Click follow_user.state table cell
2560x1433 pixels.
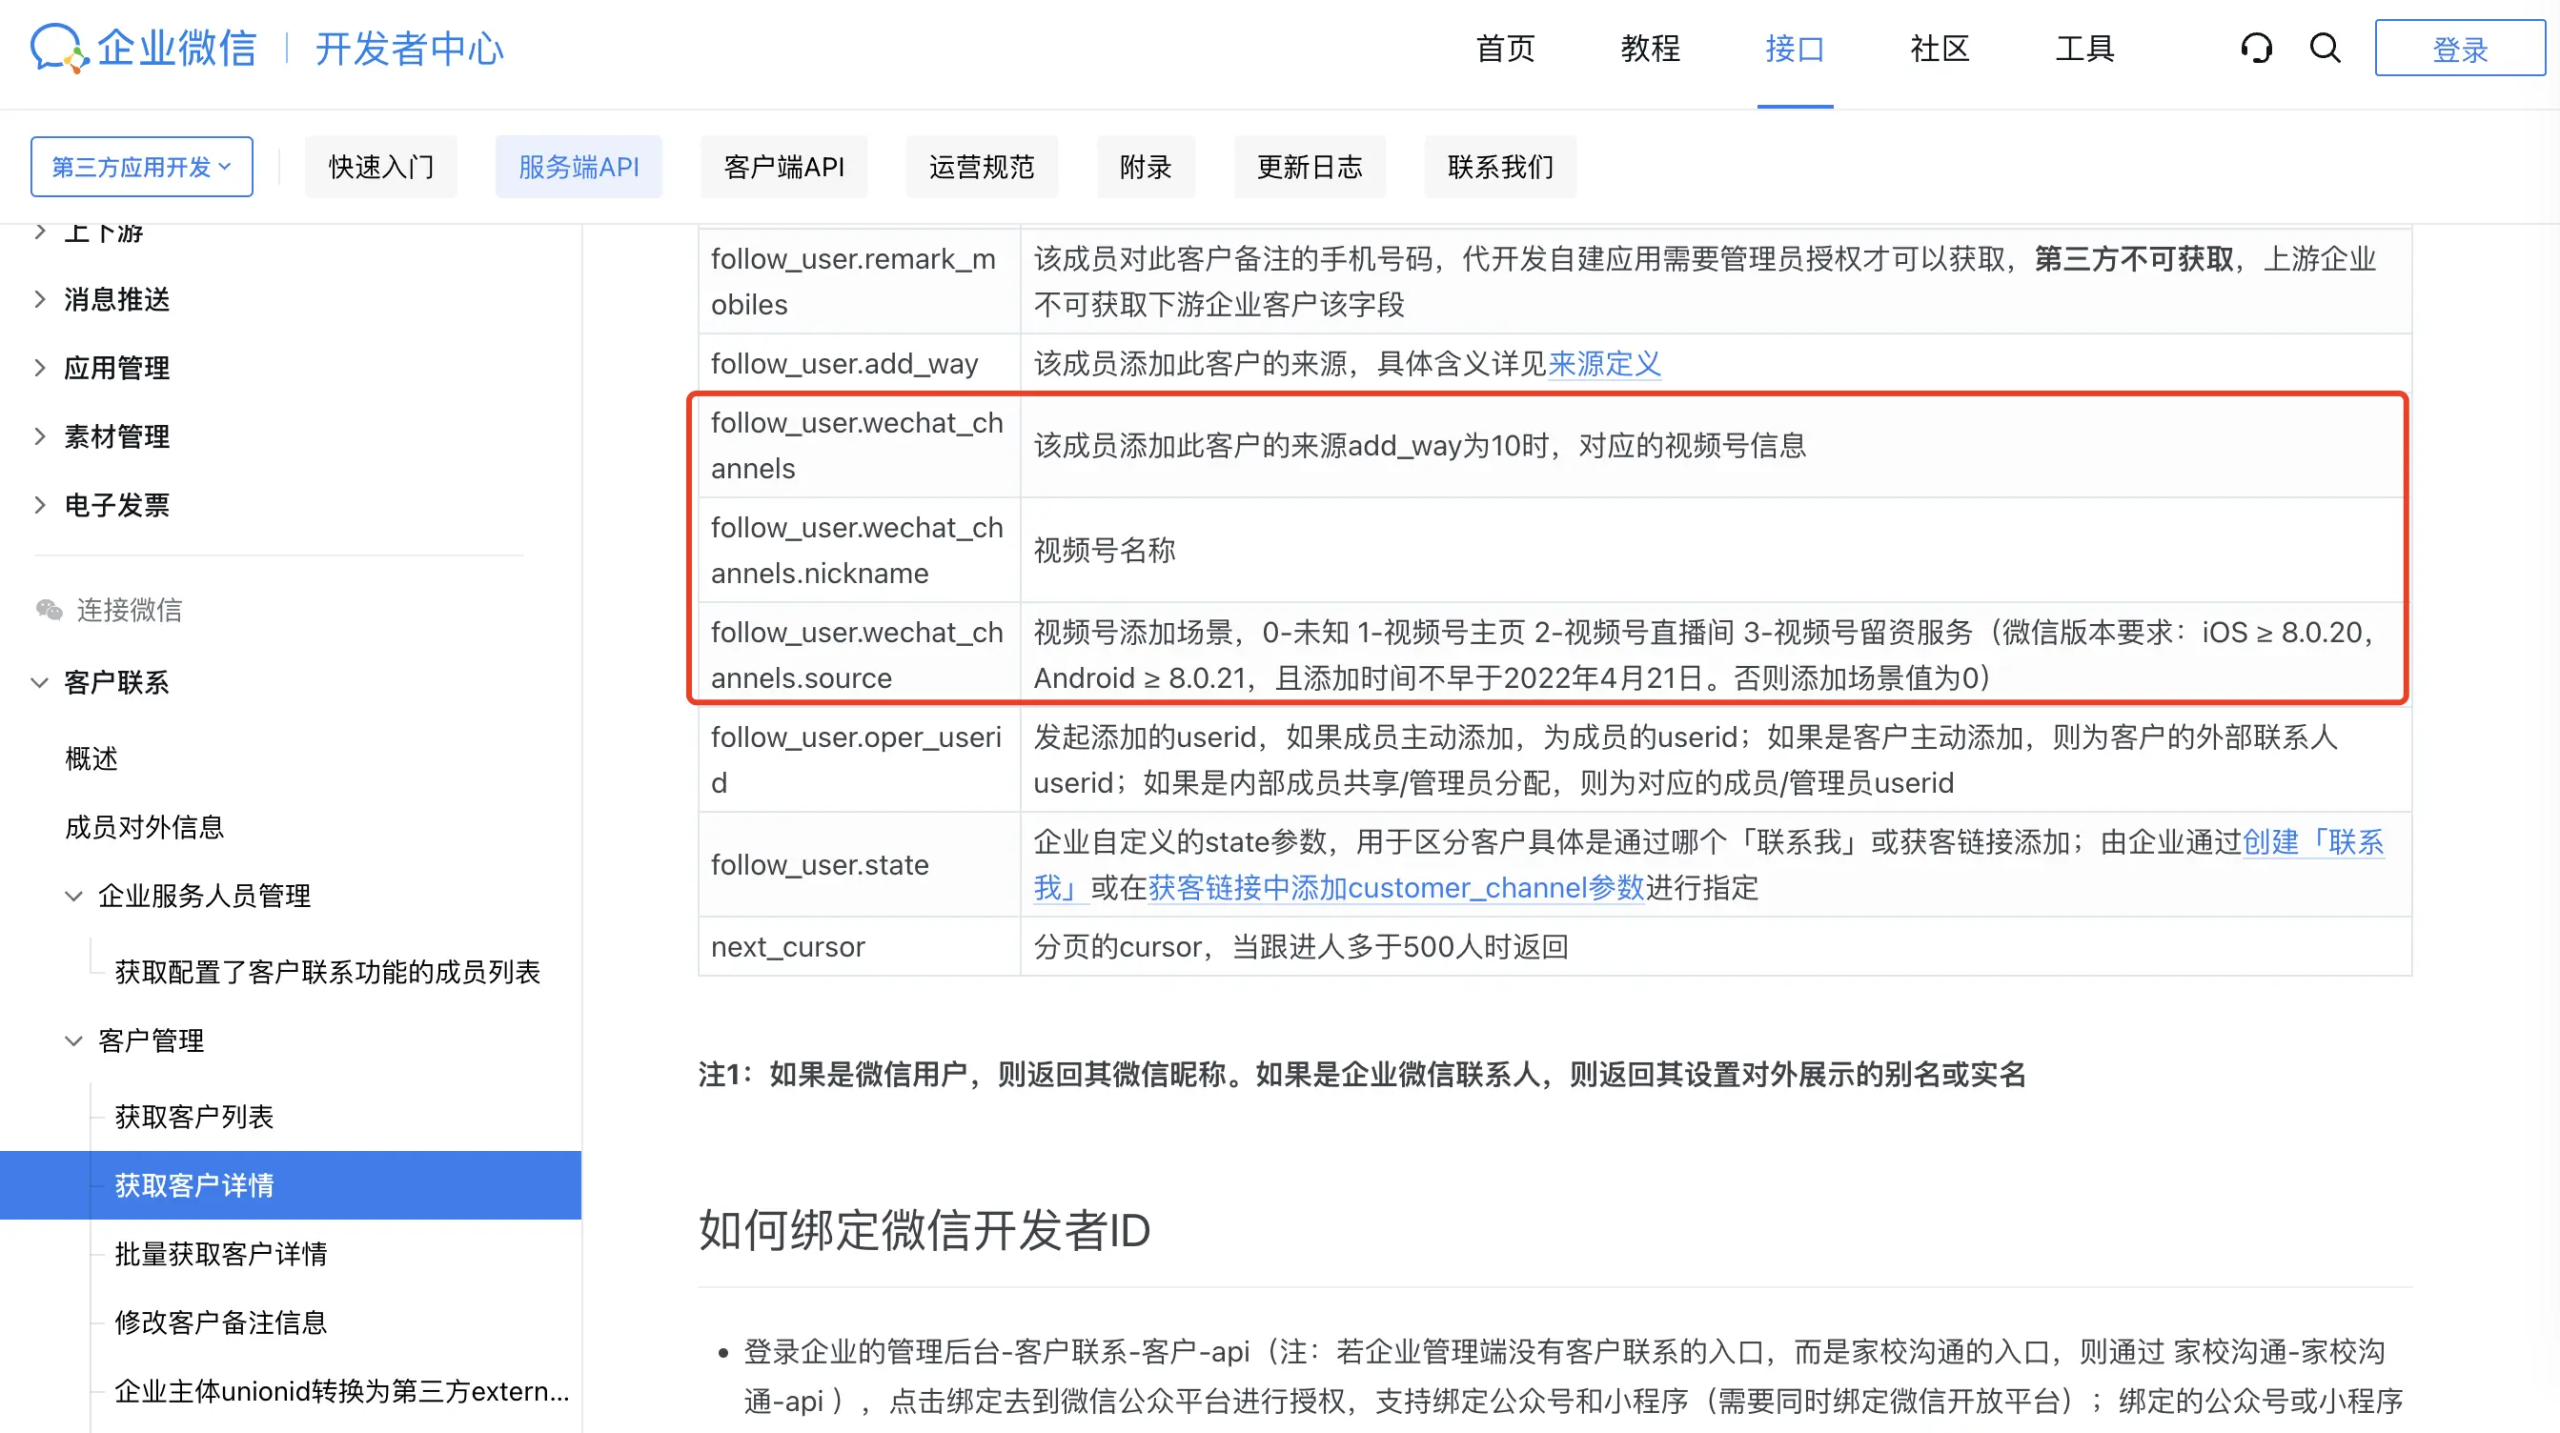coord(859,865)
